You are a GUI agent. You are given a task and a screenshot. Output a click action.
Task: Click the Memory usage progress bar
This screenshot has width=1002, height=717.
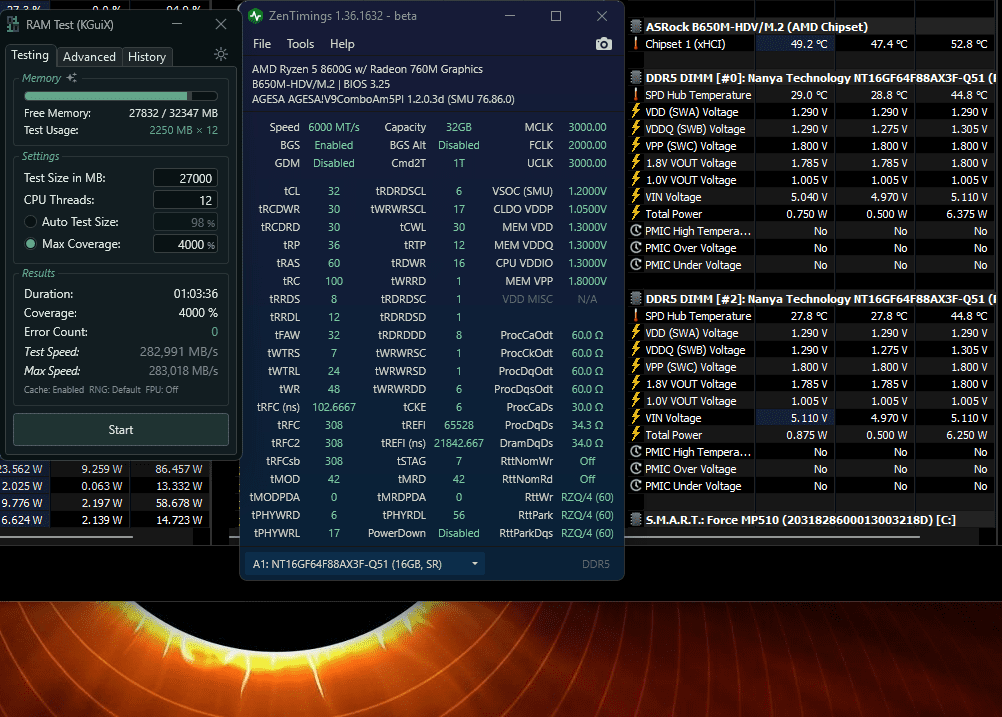click(x=121, y=96)
